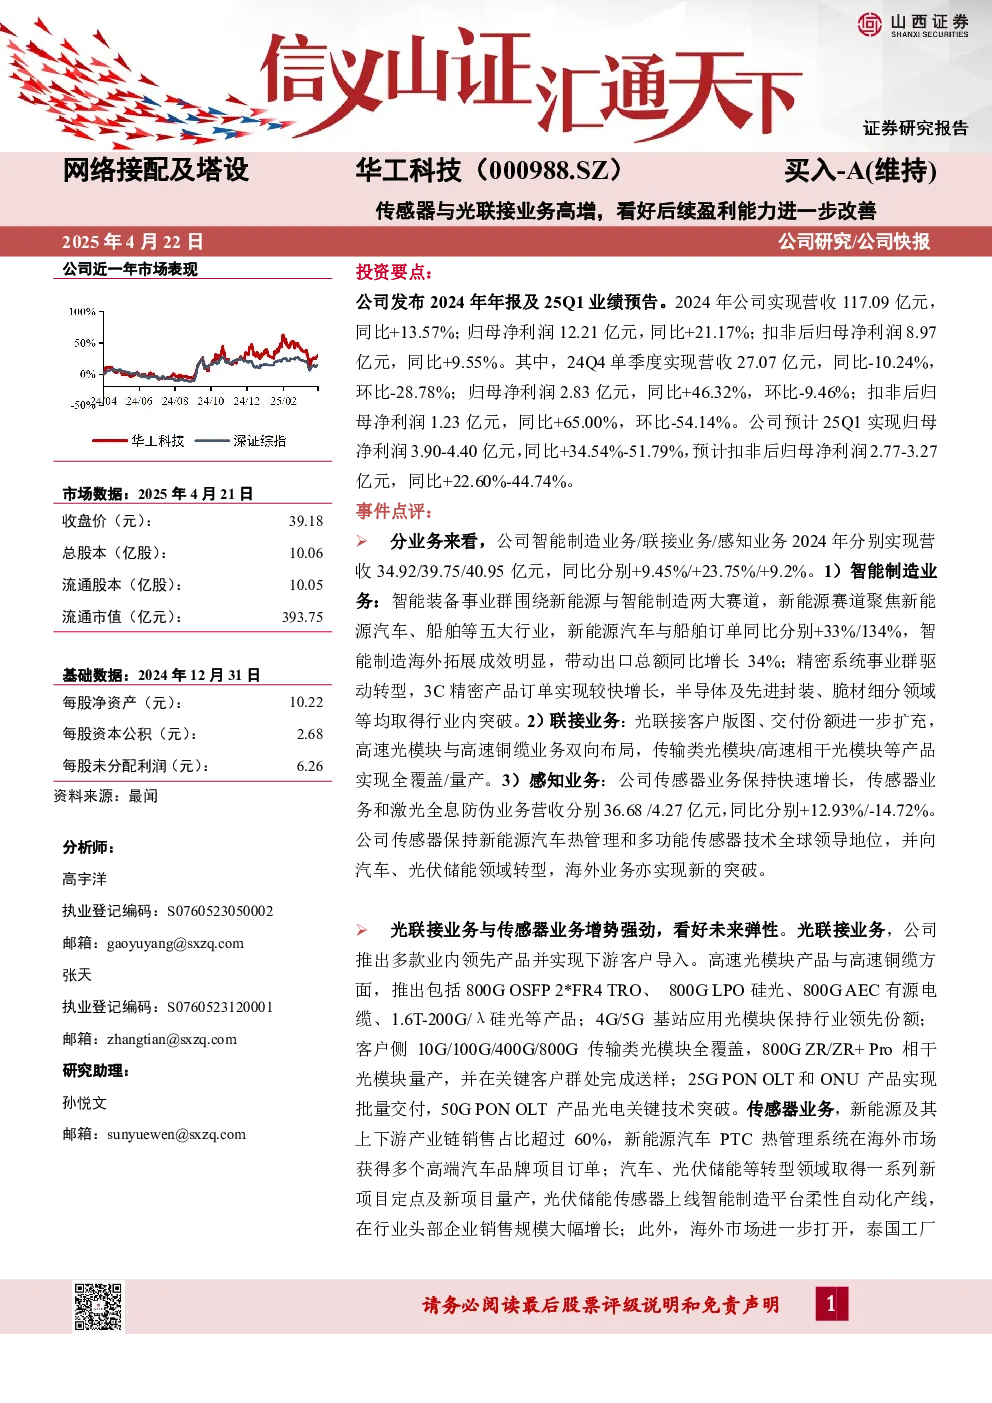The width and height of the screenshot is (992, 1403).
Task: Click the 市场数据 2025年4月21日 heading
Action: point(157,494)
